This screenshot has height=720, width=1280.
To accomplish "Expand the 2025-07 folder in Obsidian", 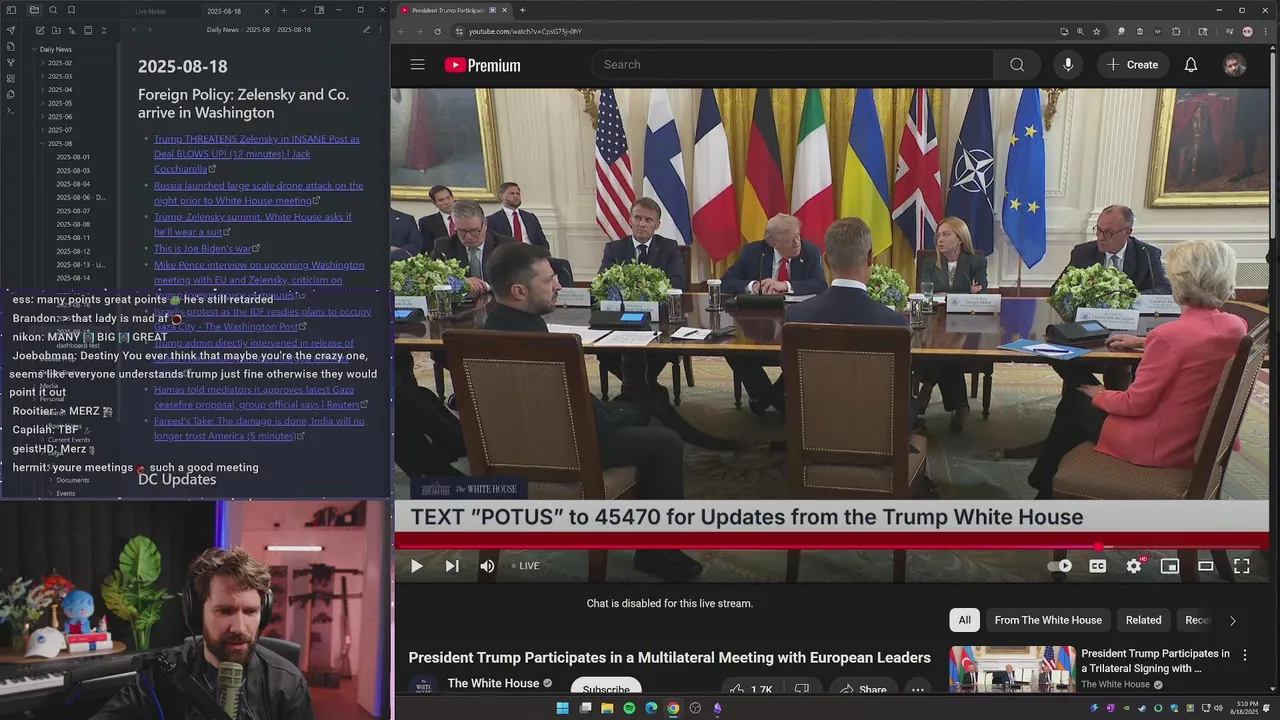I will point(59,130).
